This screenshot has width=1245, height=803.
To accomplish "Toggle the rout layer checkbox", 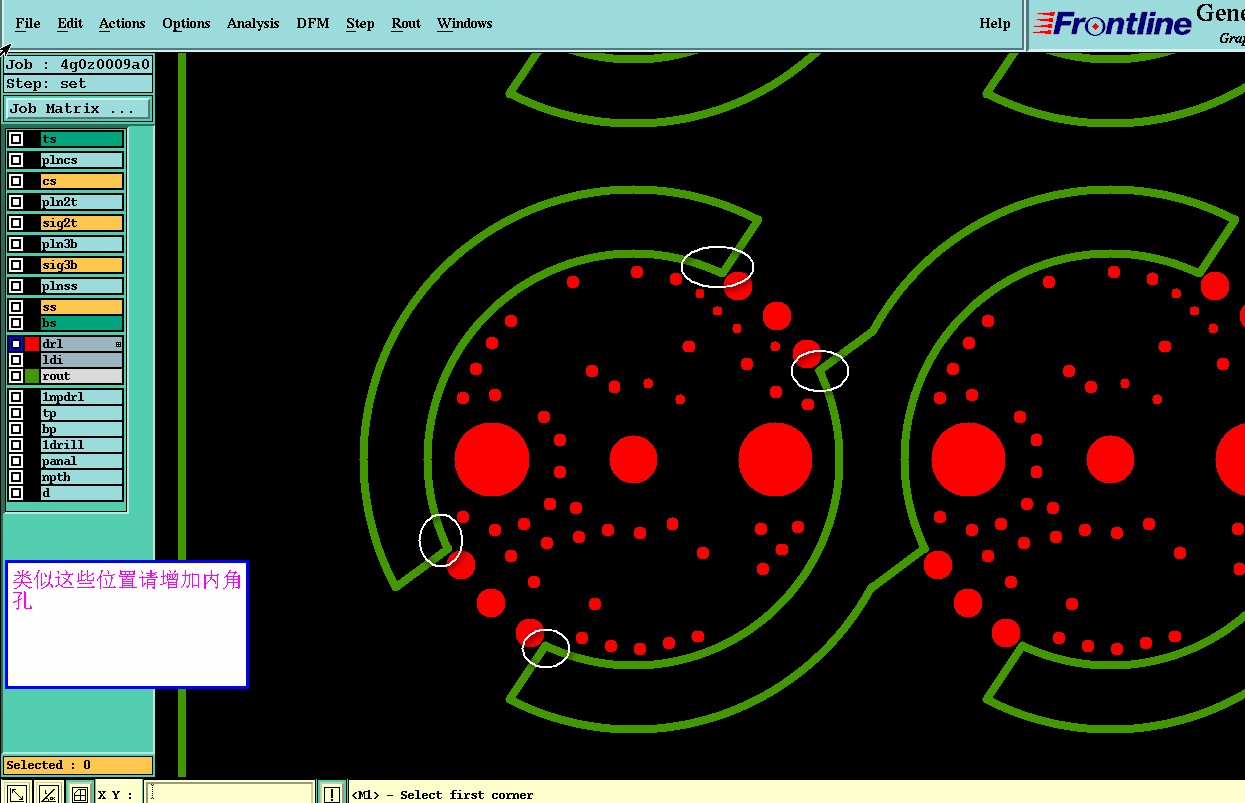I will [x=16, y=376].
